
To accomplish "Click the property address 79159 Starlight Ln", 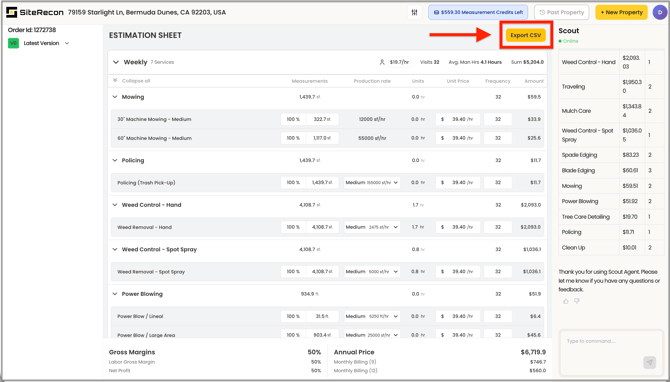I will click(147, 12).
